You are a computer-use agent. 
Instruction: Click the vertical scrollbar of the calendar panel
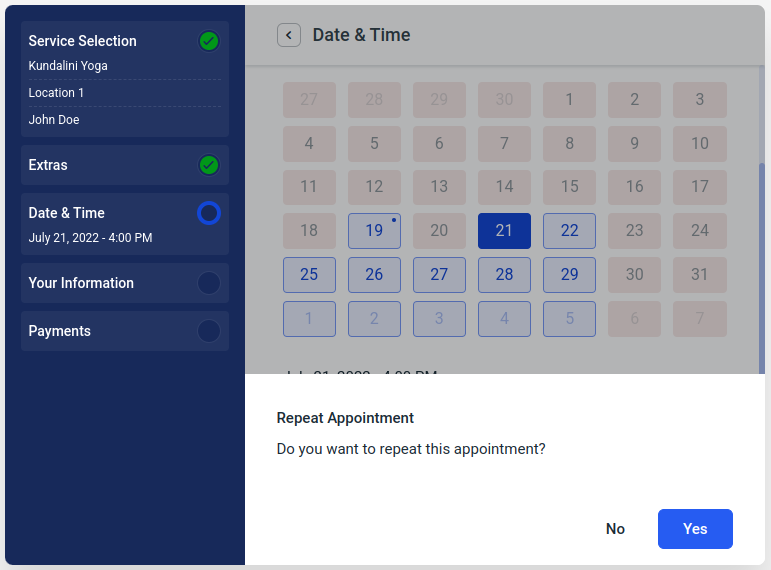762,268
